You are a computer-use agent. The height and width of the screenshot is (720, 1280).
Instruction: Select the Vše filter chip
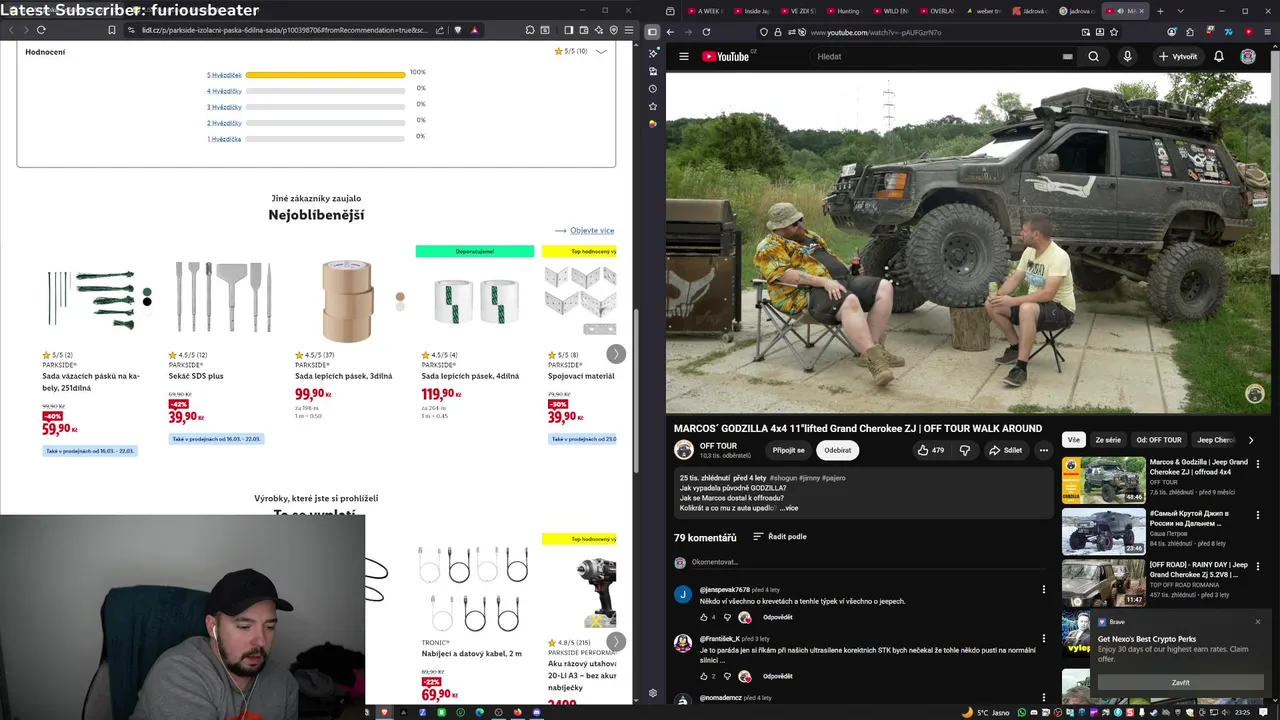point(1074,440)
